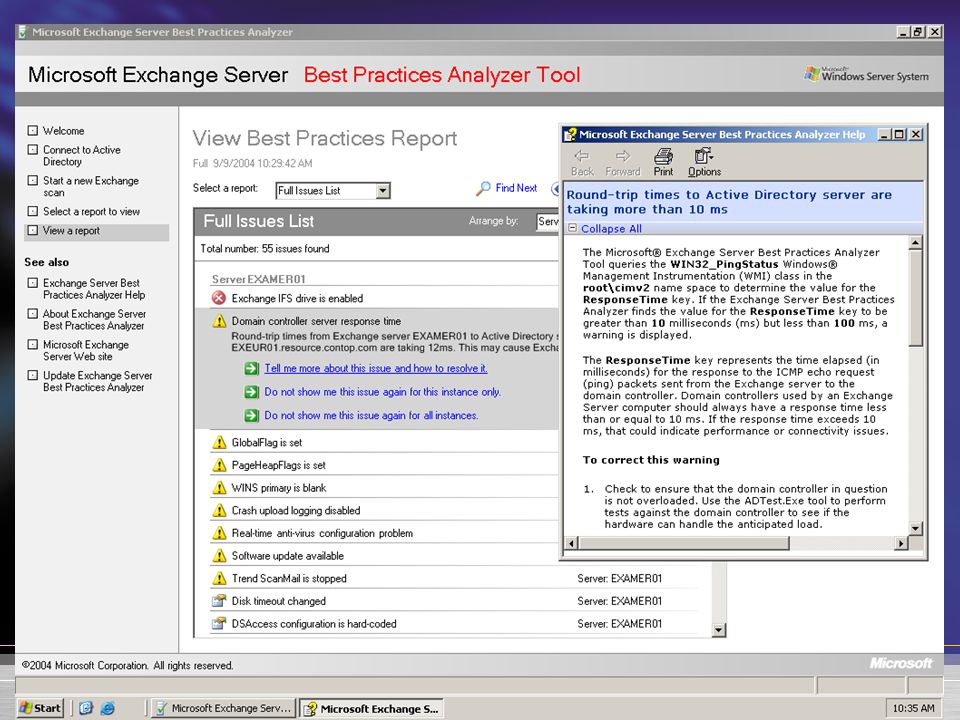Click up arrow of Help window vertical scrollbar
This screenshot has width=960, height=720.
pyautogui.click(x=915, y=243)
